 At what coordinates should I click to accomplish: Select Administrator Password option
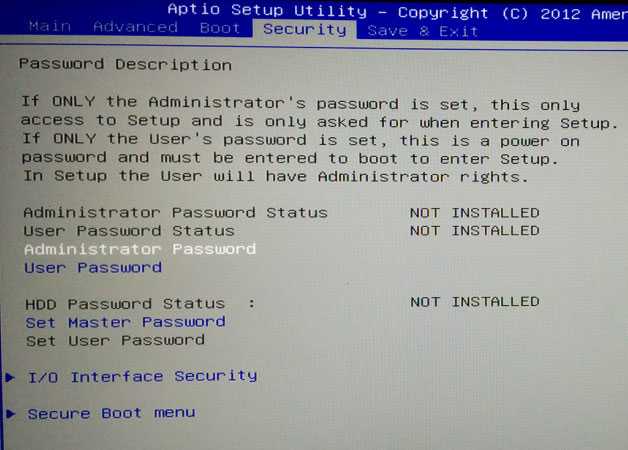coord(140,249)
